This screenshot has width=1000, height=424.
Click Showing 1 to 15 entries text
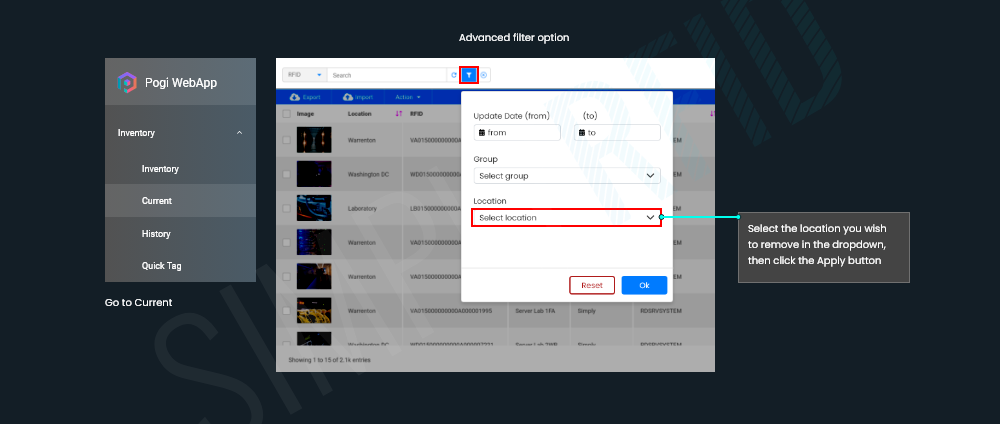[x=329, y=360]
